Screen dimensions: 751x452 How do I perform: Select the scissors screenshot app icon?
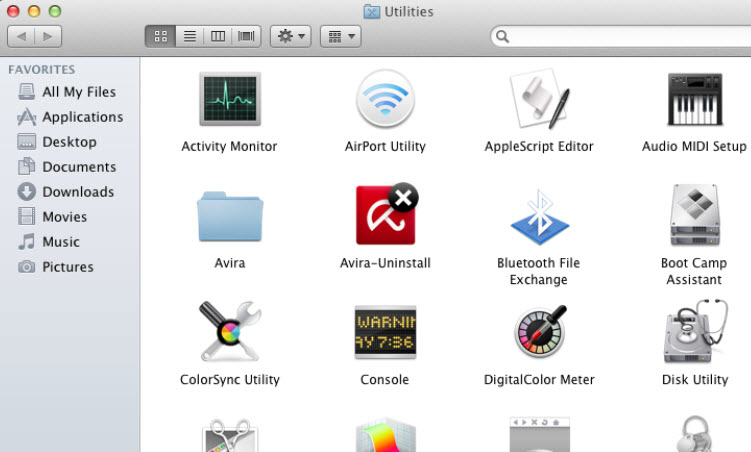click(230, 435)
